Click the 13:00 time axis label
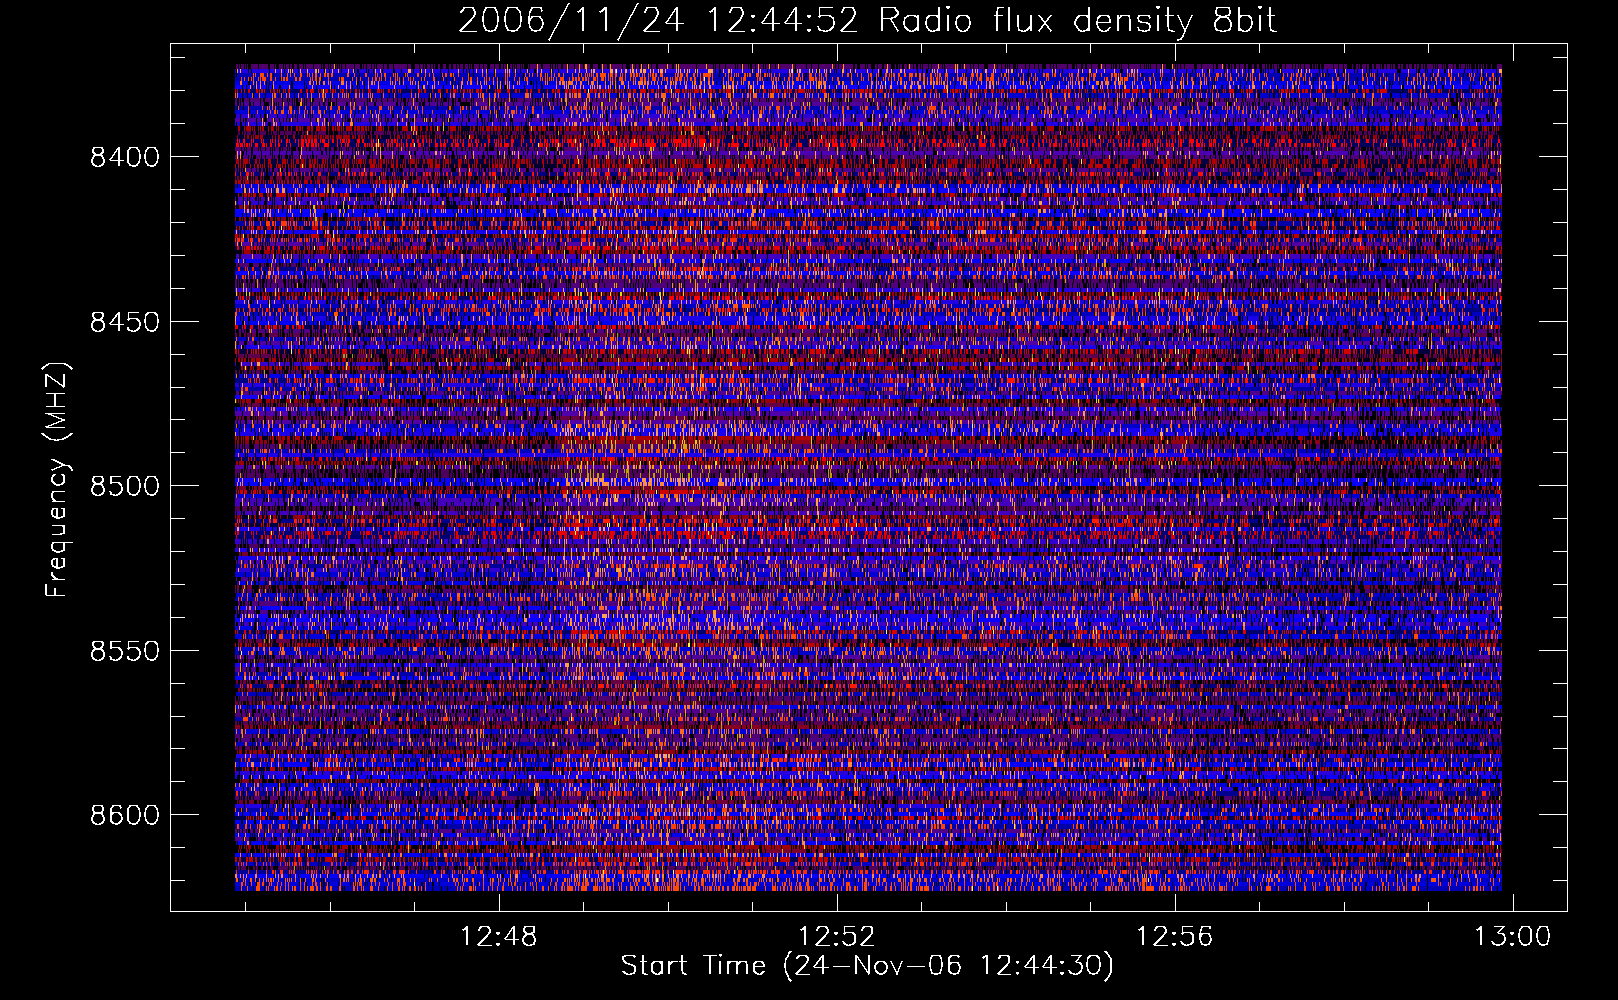The width and height of the screenshot is (1618, 1000). pos(1512,937)
